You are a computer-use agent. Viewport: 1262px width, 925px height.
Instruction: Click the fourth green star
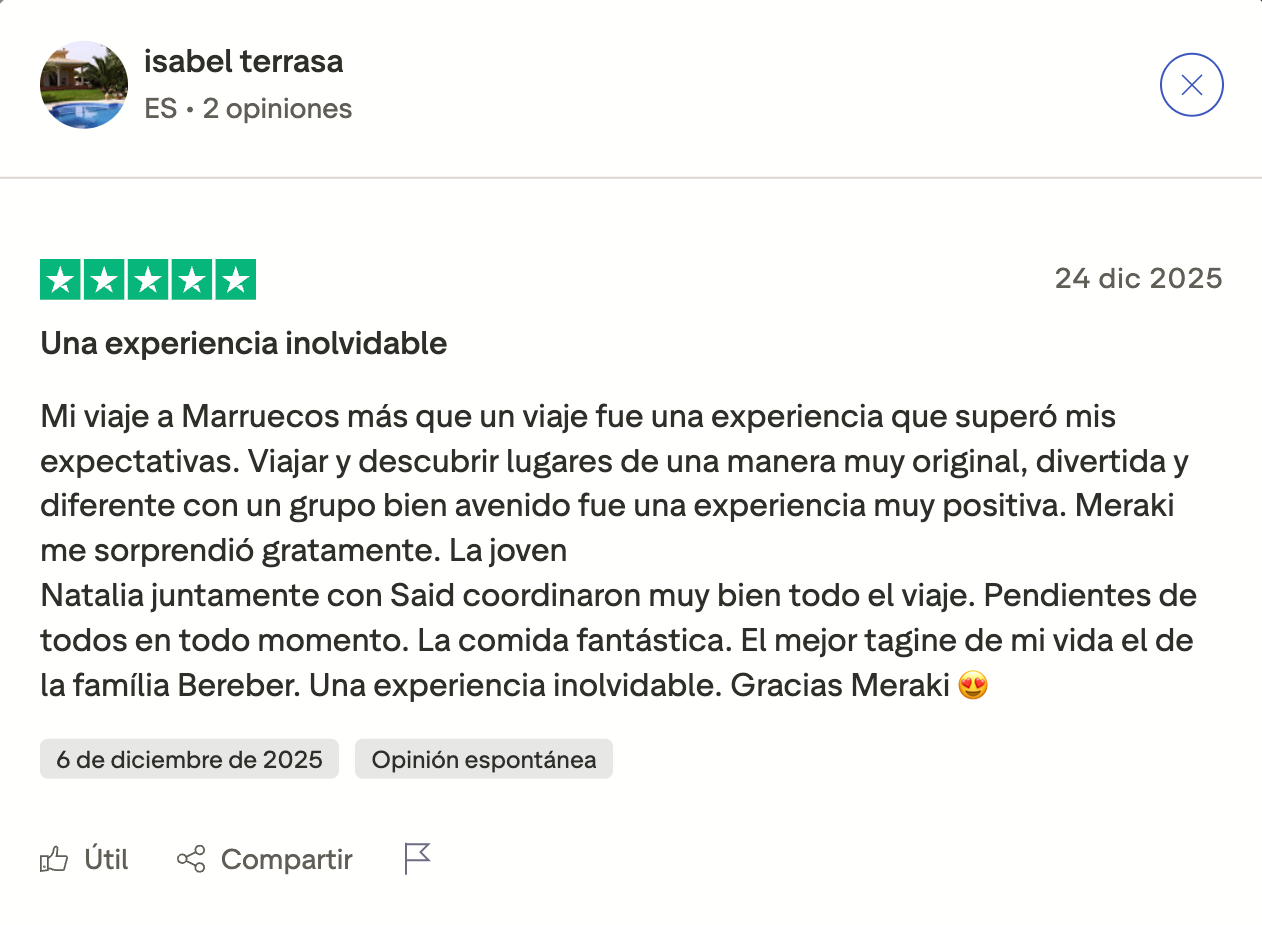(x=191, y=280)
